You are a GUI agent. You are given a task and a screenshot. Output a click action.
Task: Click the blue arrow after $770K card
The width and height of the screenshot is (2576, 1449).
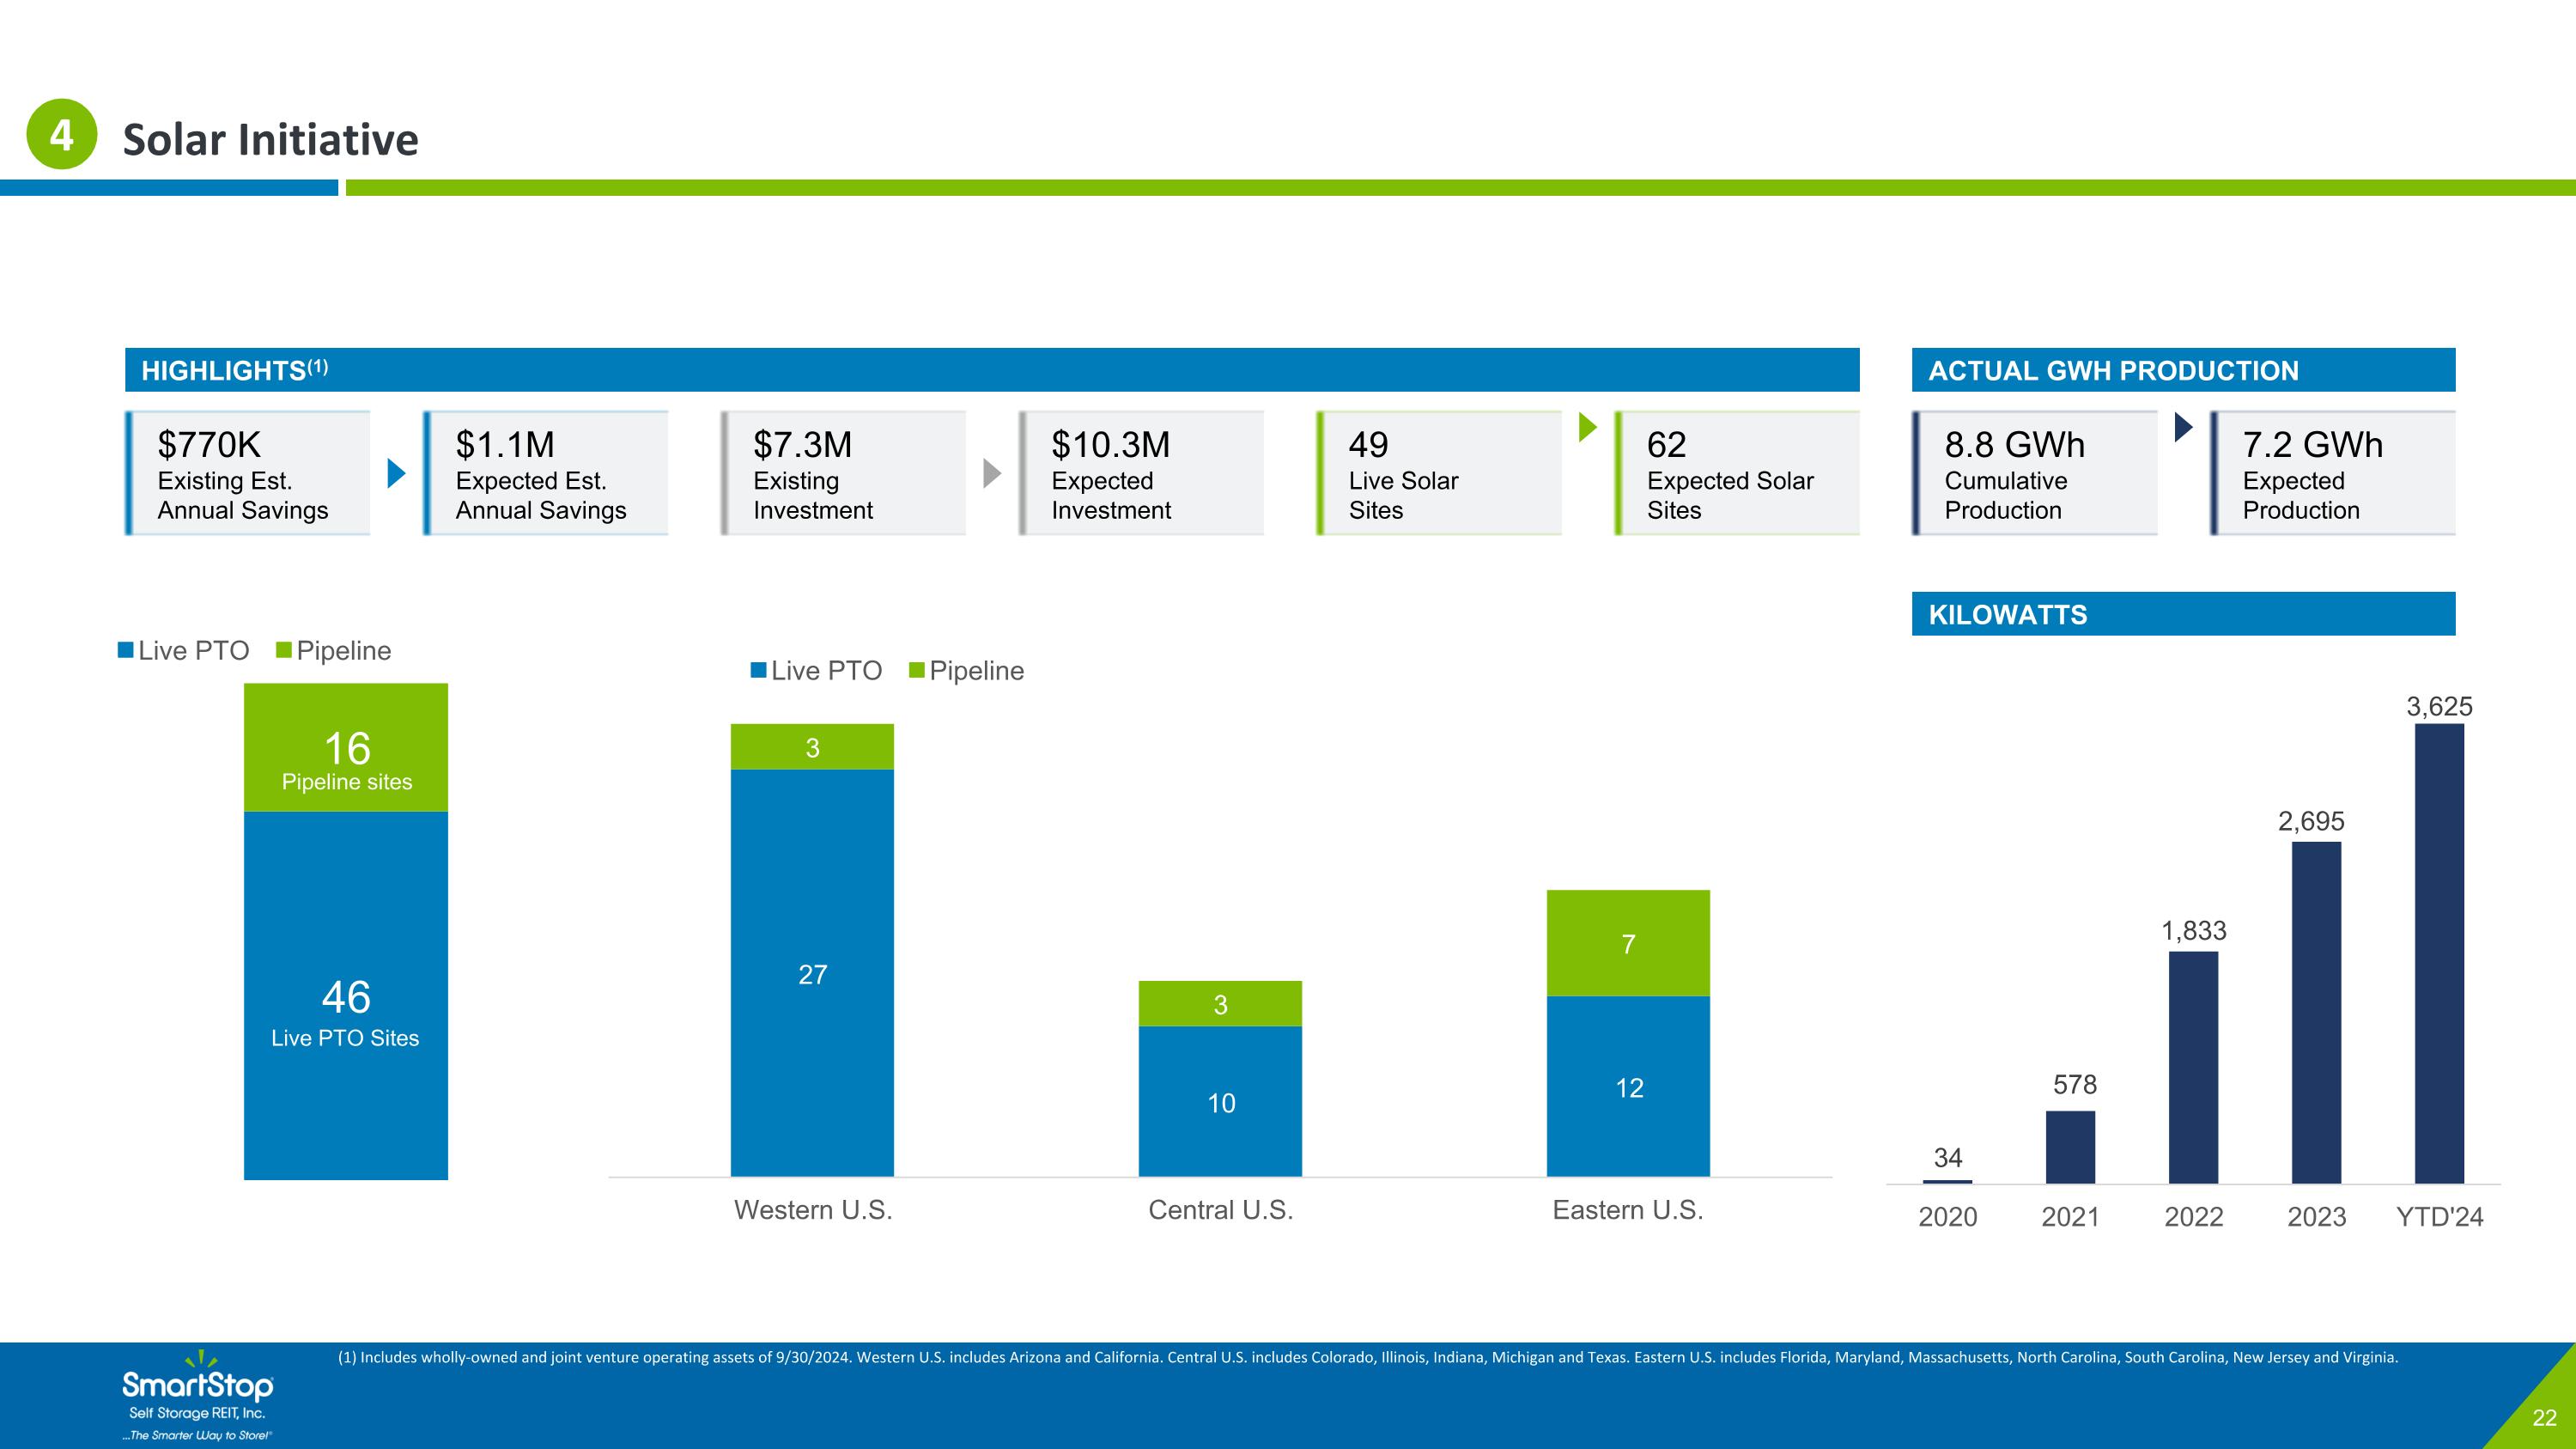click(397, 473)
